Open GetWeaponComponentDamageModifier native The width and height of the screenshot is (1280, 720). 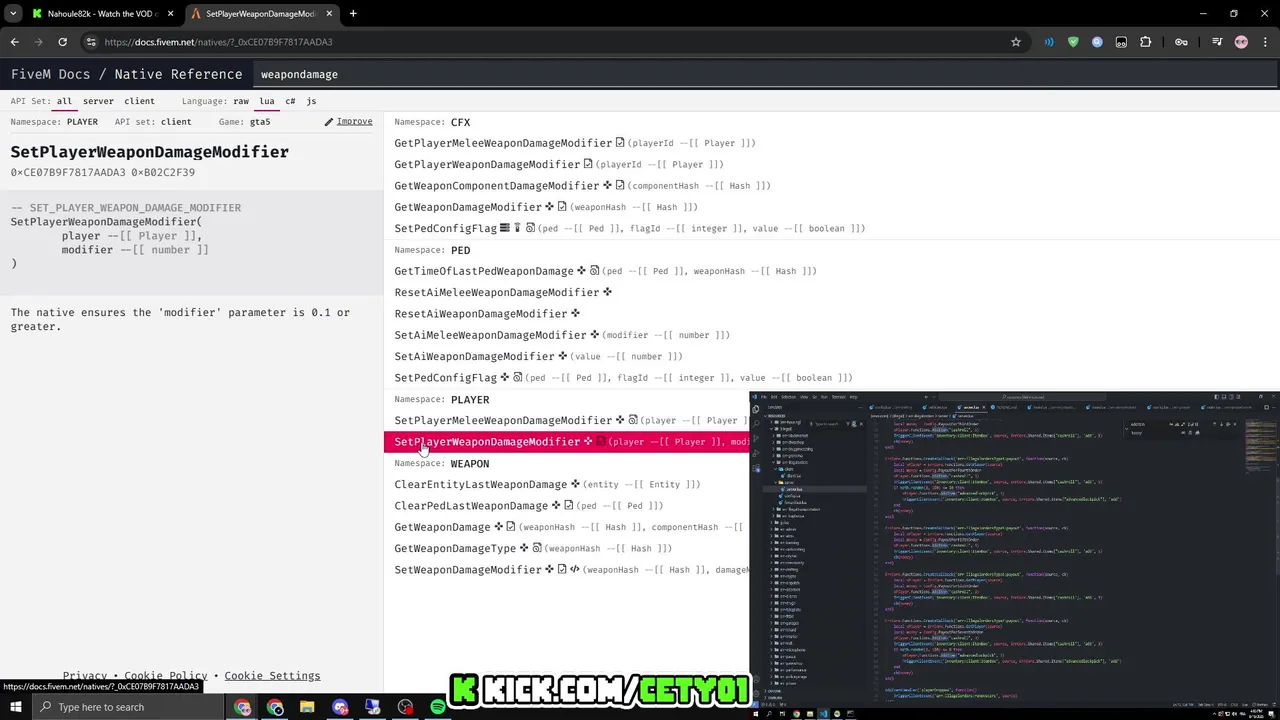(497, 186)
